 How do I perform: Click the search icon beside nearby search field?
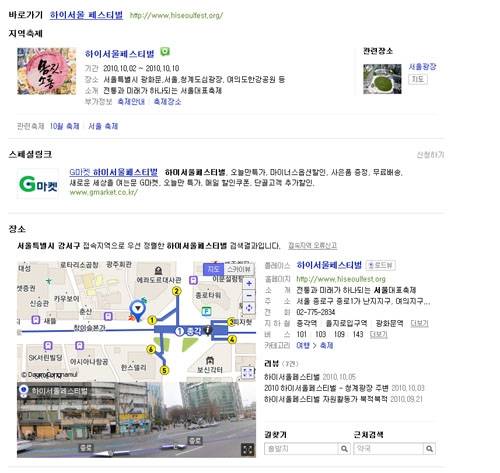[429, 449]
